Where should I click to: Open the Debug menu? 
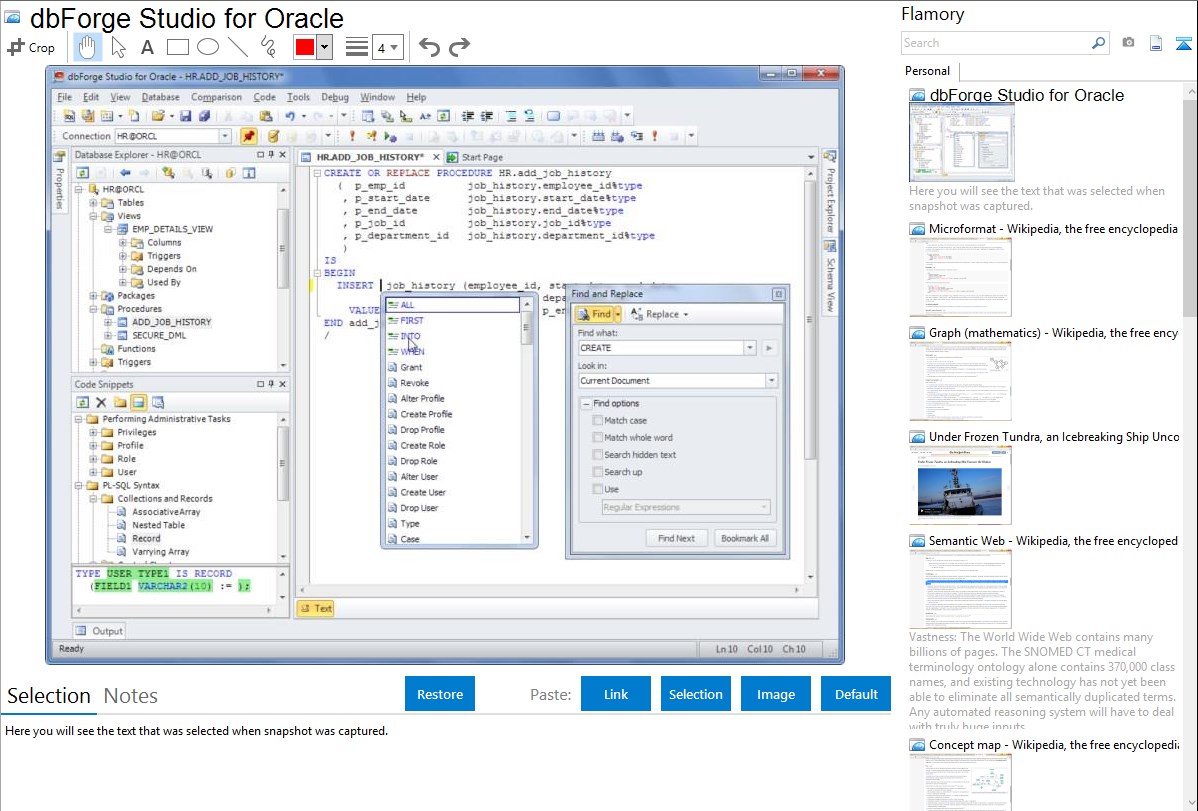tap(335, 97)
